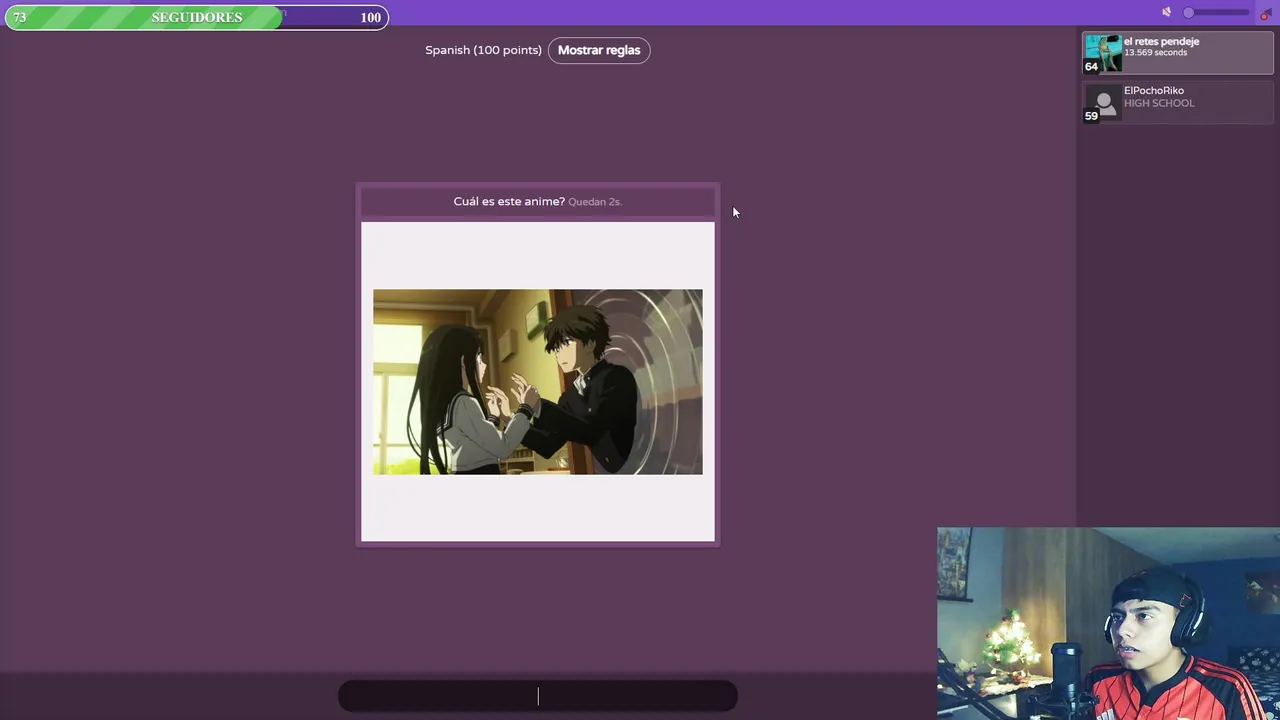Select player ElPochoRiko
This screenshot has height=720, width=1280.
tap(1178, 102)
